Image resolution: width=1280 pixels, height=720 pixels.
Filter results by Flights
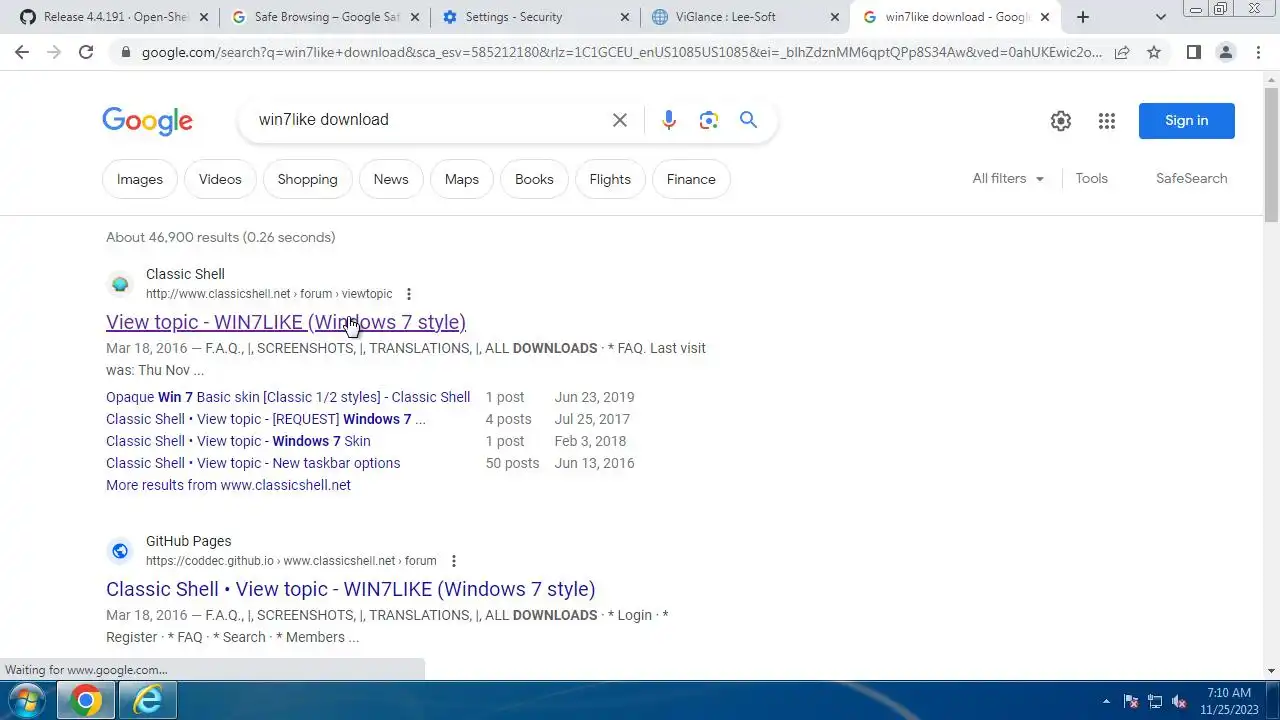pyautogui.click(x=610, y=179)
